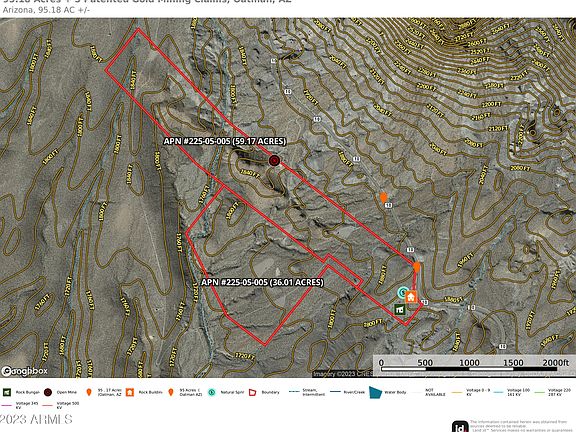Click the Imagery ©2023 attribution text
The height and width of the screenshot is (432, 576).
pos(342,374)
